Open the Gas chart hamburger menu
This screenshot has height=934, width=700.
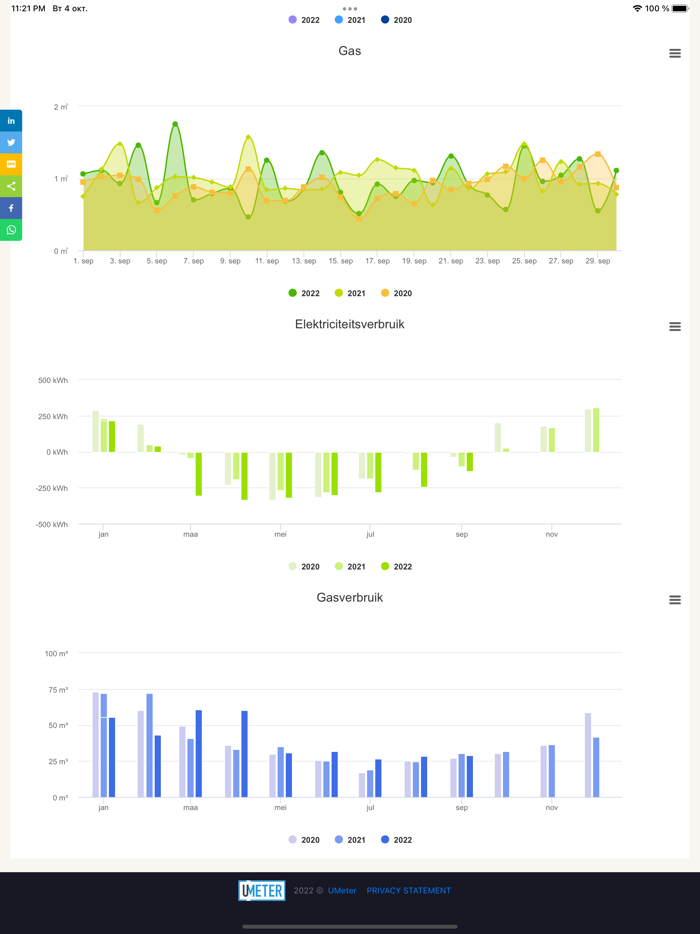coord(674,54)
